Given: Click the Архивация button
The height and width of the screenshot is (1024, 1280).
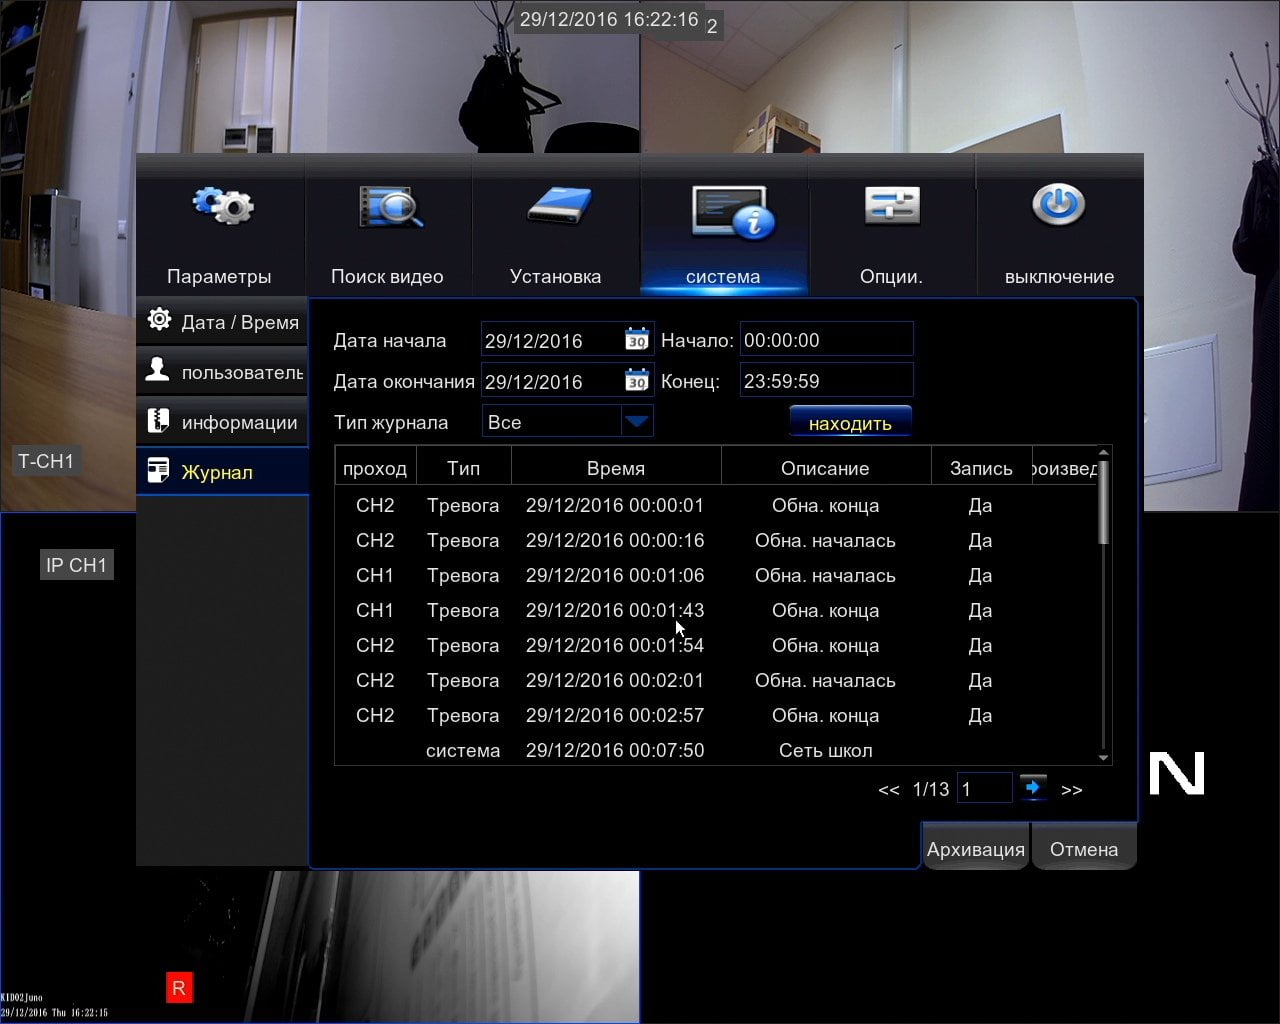Looking at the screenshot, I should click(x=975, y=848).
